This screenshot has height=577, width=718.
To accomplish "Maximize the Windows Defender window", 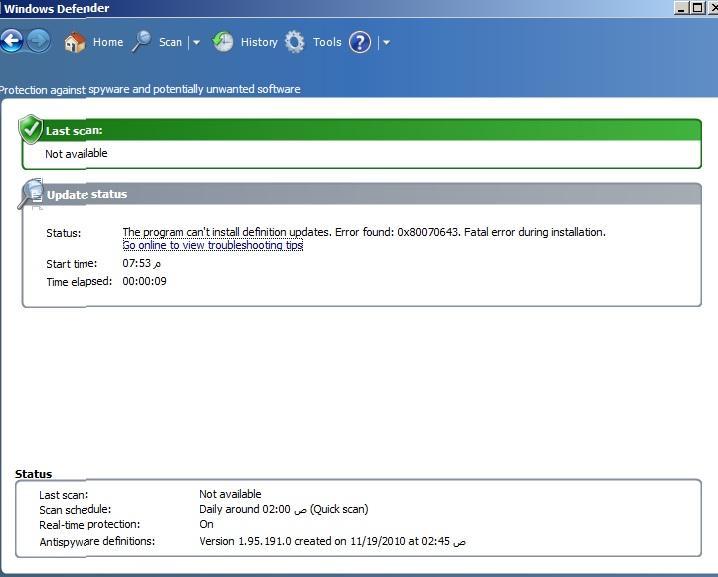I will [x=697, y=8].
